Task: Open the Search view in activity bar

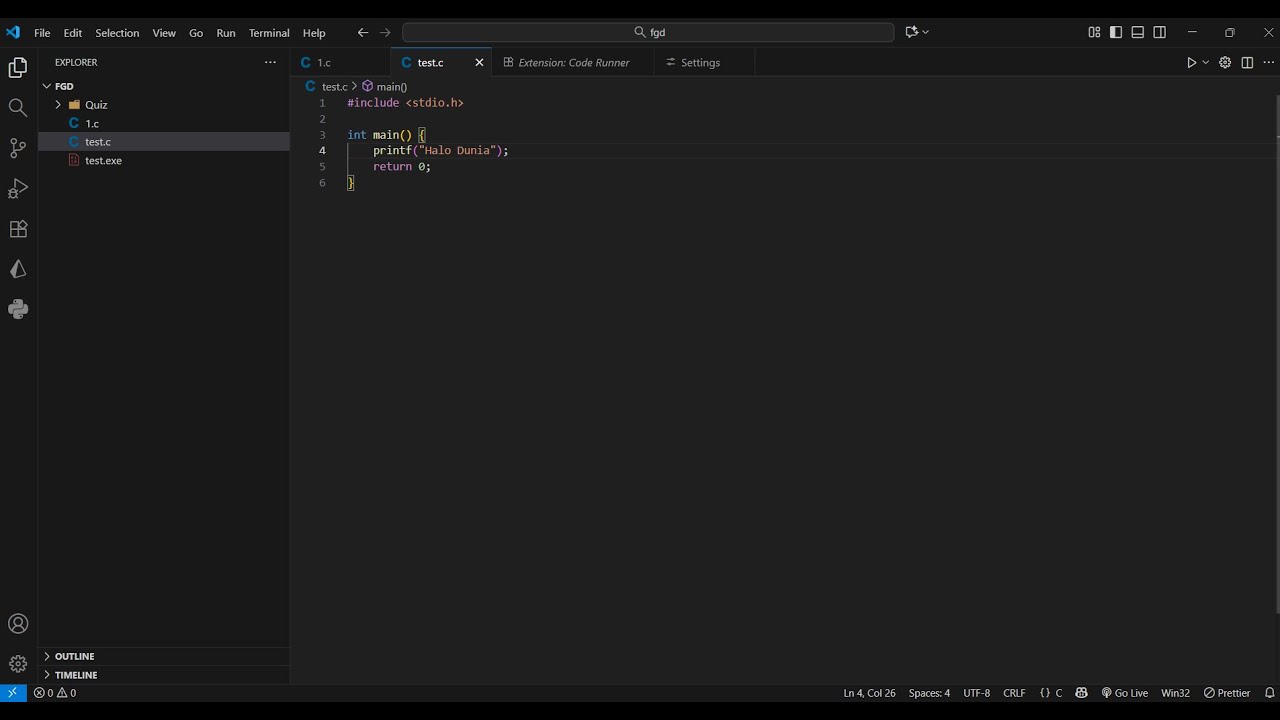Action: (x=18, y=108)
